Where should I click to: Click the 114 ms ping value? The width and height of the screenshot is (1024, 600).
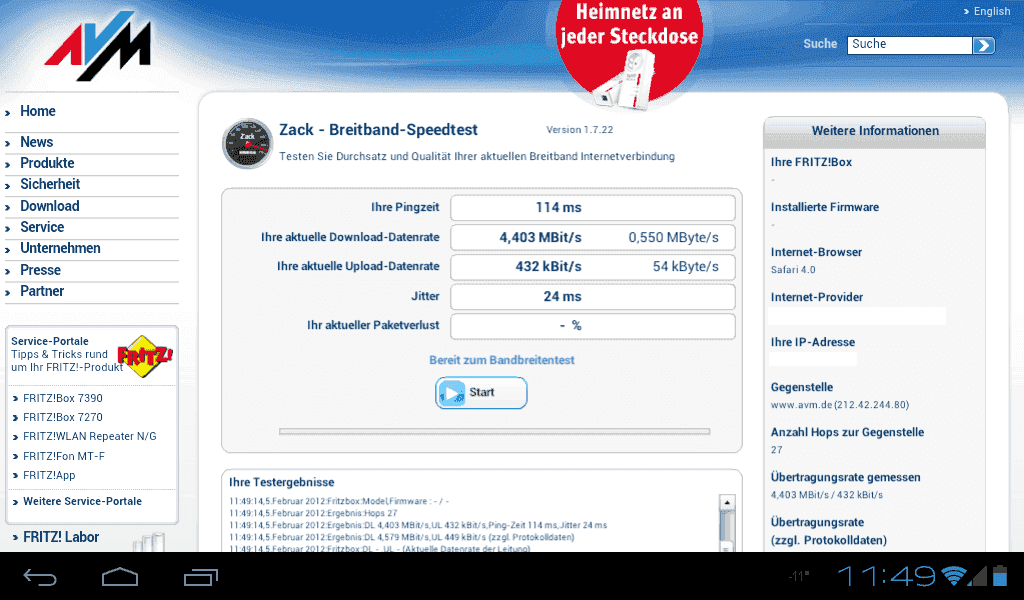coord(558,208)
